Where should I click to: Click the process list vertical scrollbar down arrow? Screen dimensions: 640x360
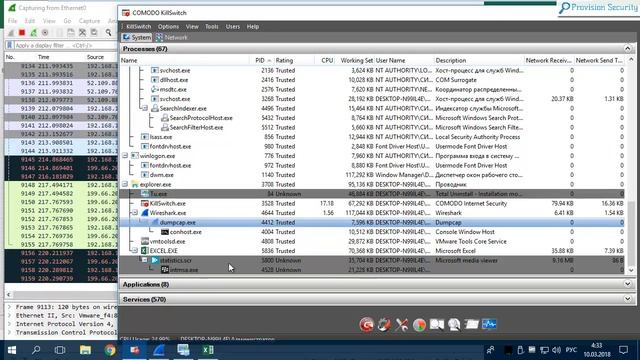(x=631, y=270)
